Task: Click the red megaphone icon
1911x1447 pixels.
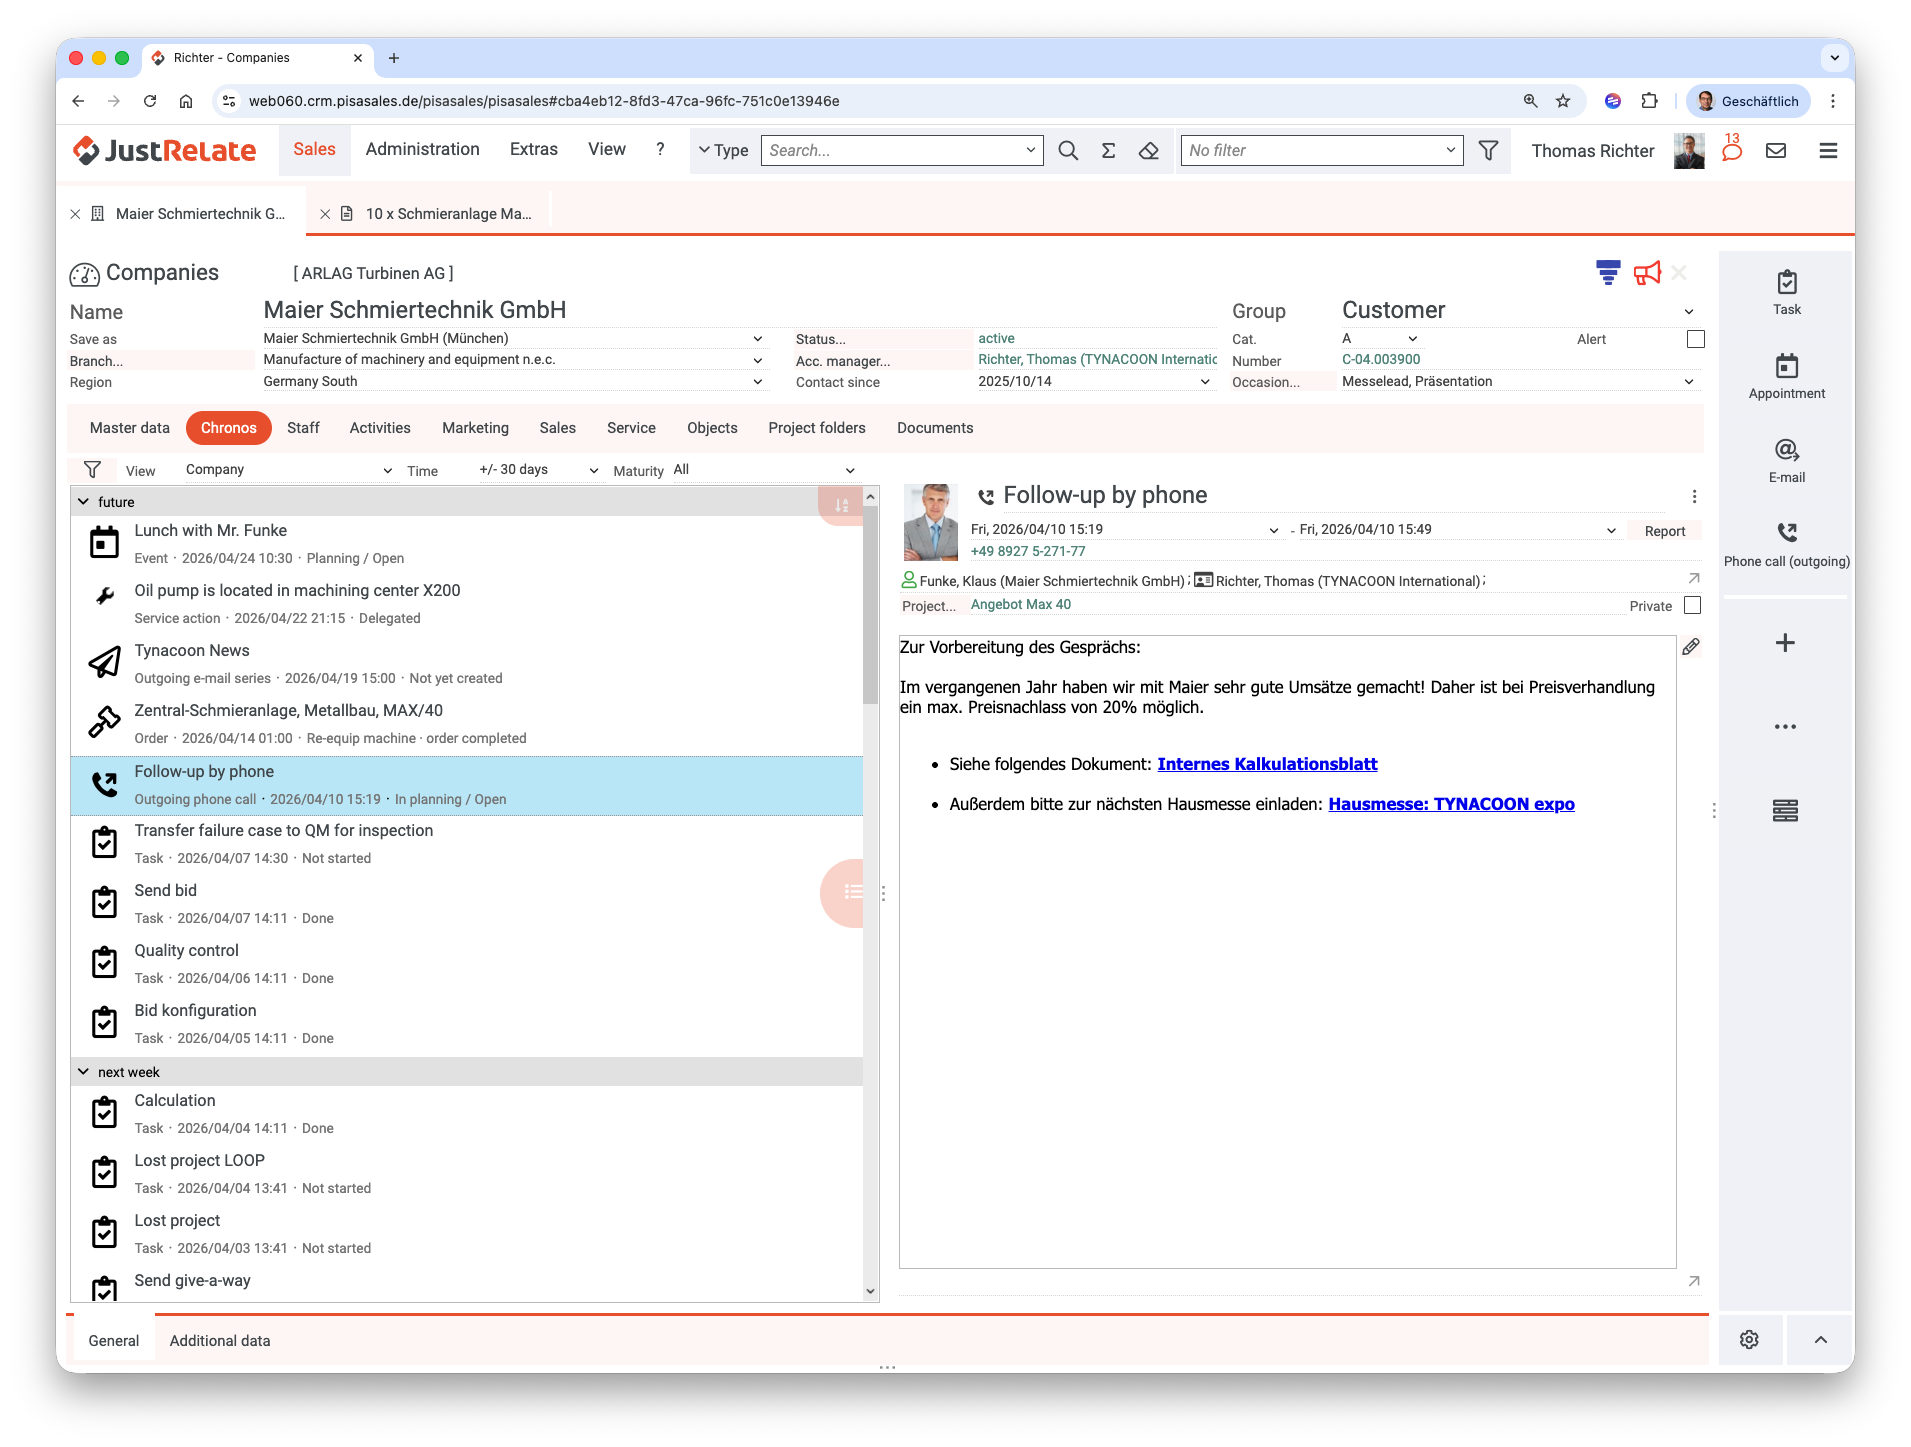Action: 1647,273
